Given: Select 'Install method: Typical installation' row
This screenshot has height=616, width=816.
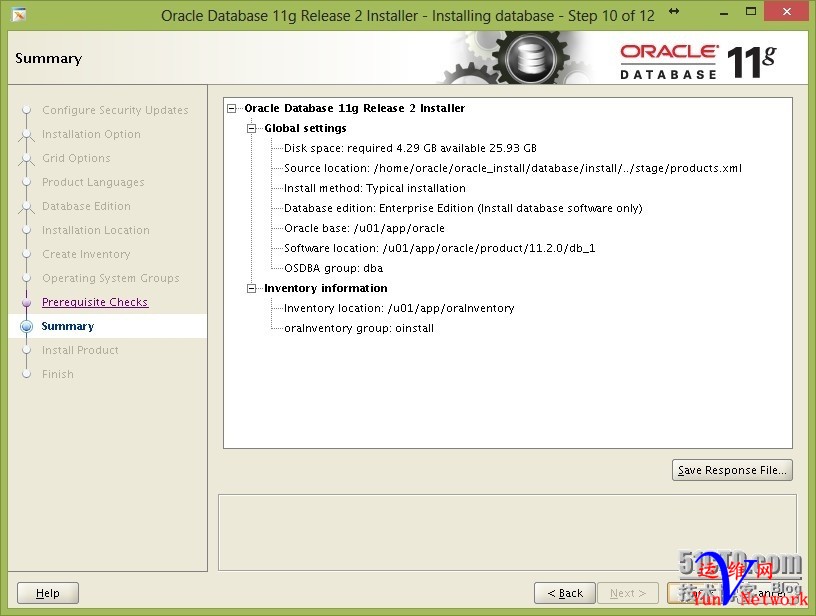Looking at the screenshot, I should coord(375,188).
